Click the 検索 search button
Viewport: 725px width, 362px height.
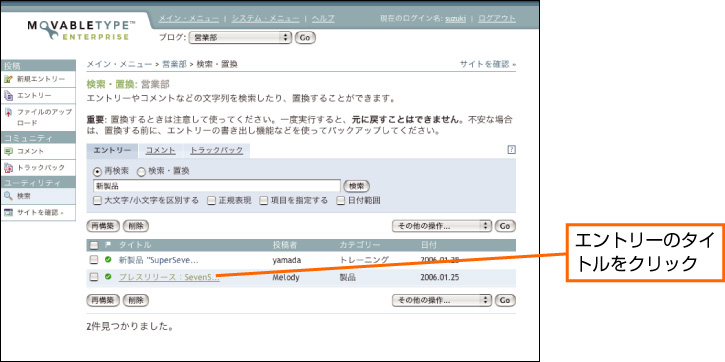tap(356, 186)
